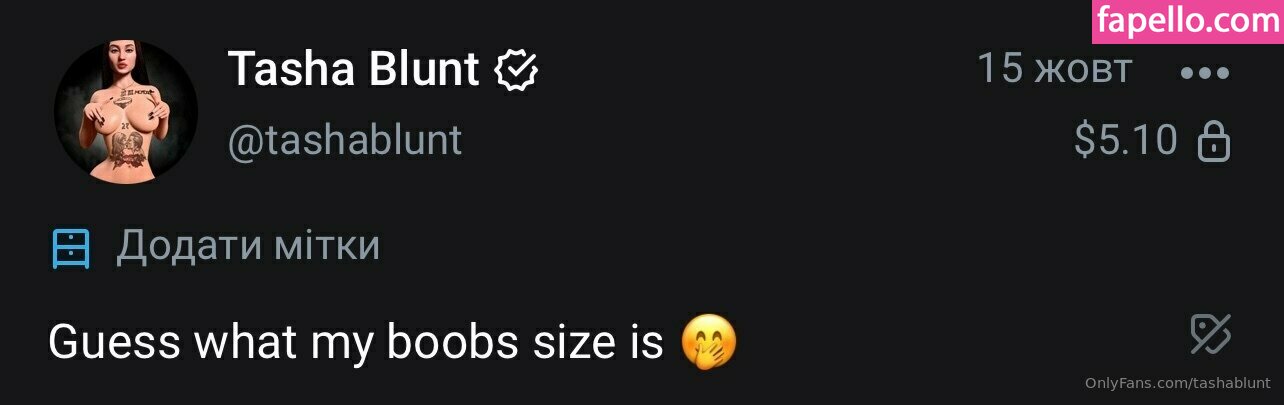This screenshot has width=1284, height=405.
Task: Open the three-dots post options menu
Action: pyautogui.click(x=1205, y=73)
